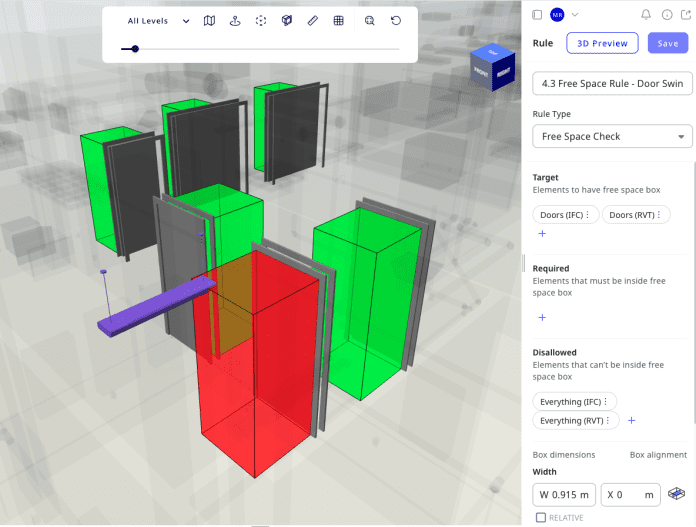This screenshot has height=527, width=696.
Task: Open the notifications bell
Action: (x=646, y=15)
